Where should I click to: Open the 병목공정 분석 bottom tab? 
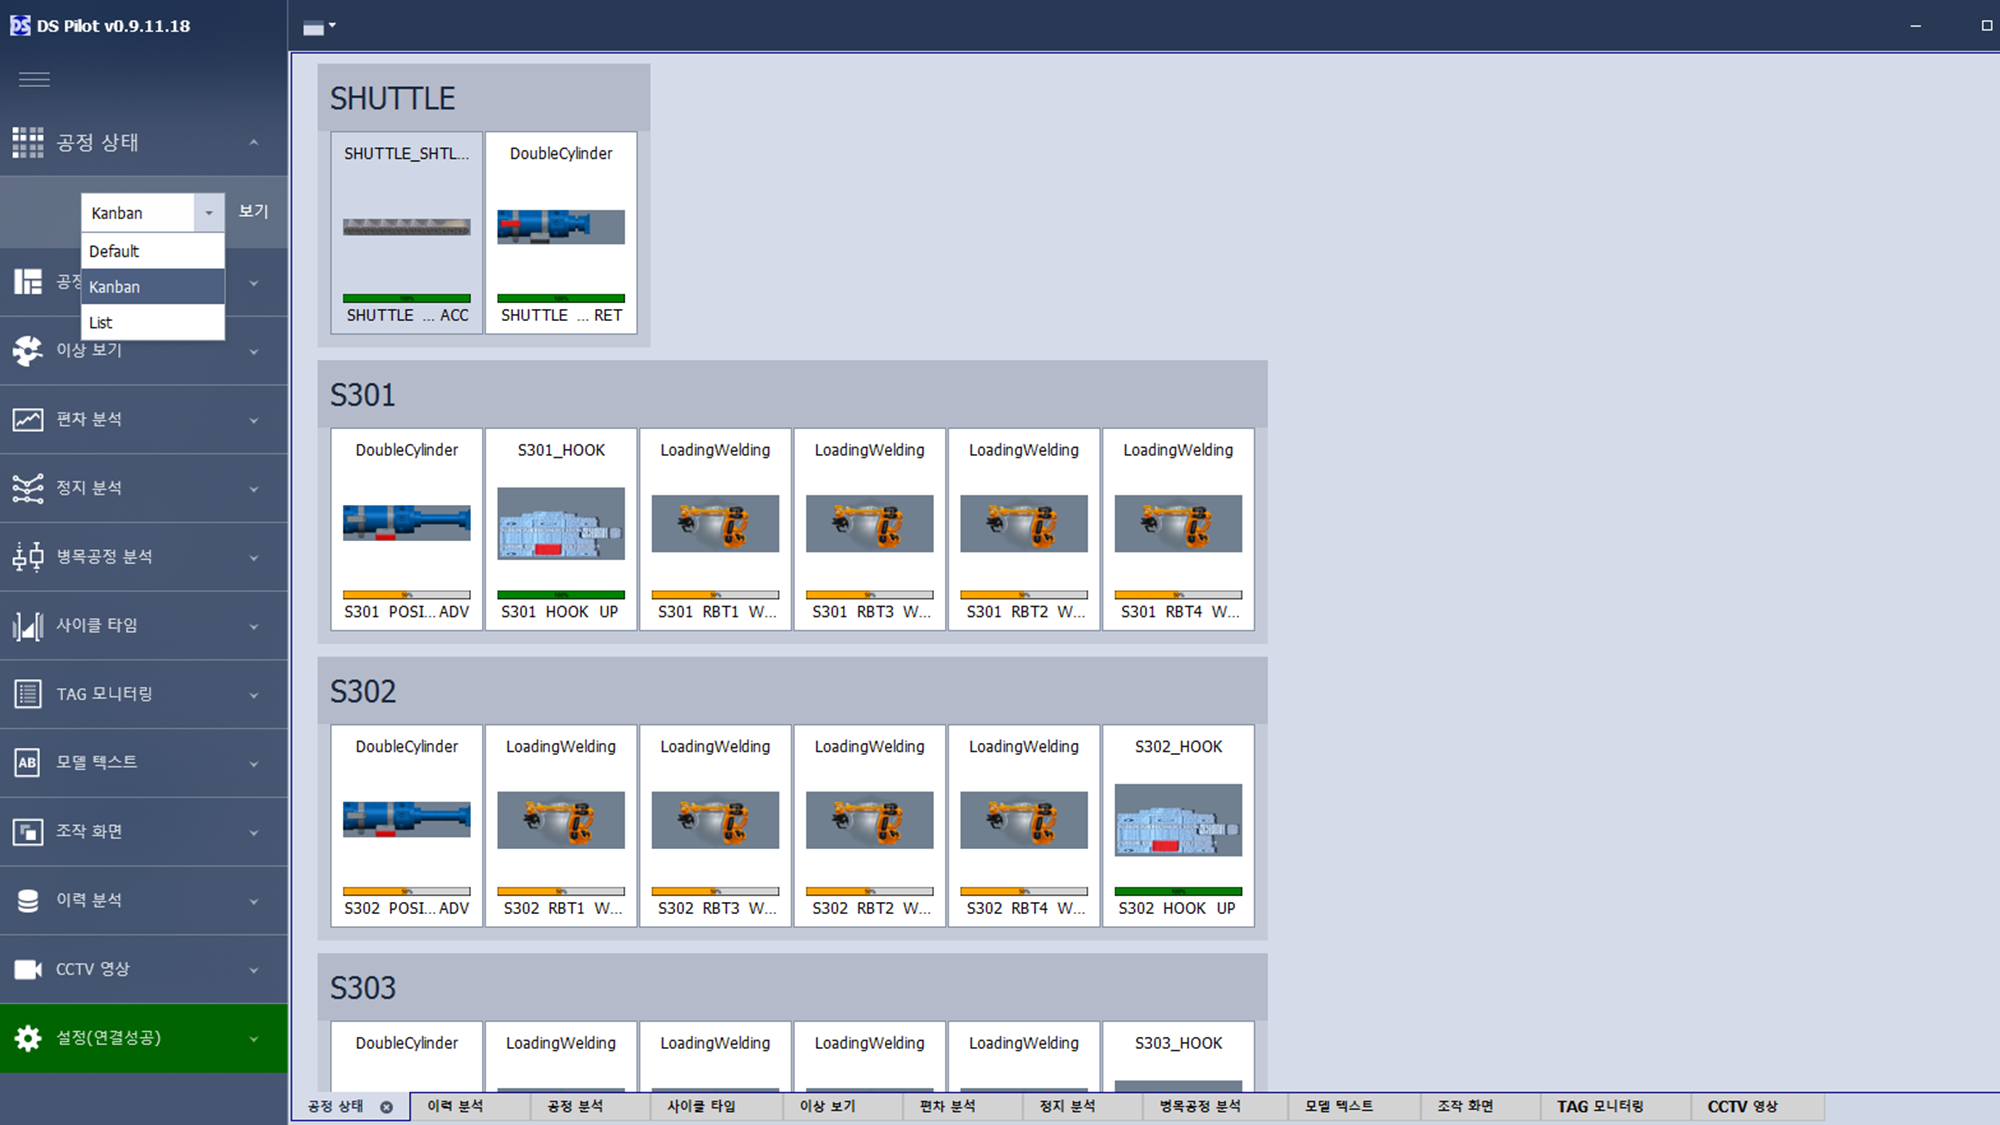pos(1200,1106)
